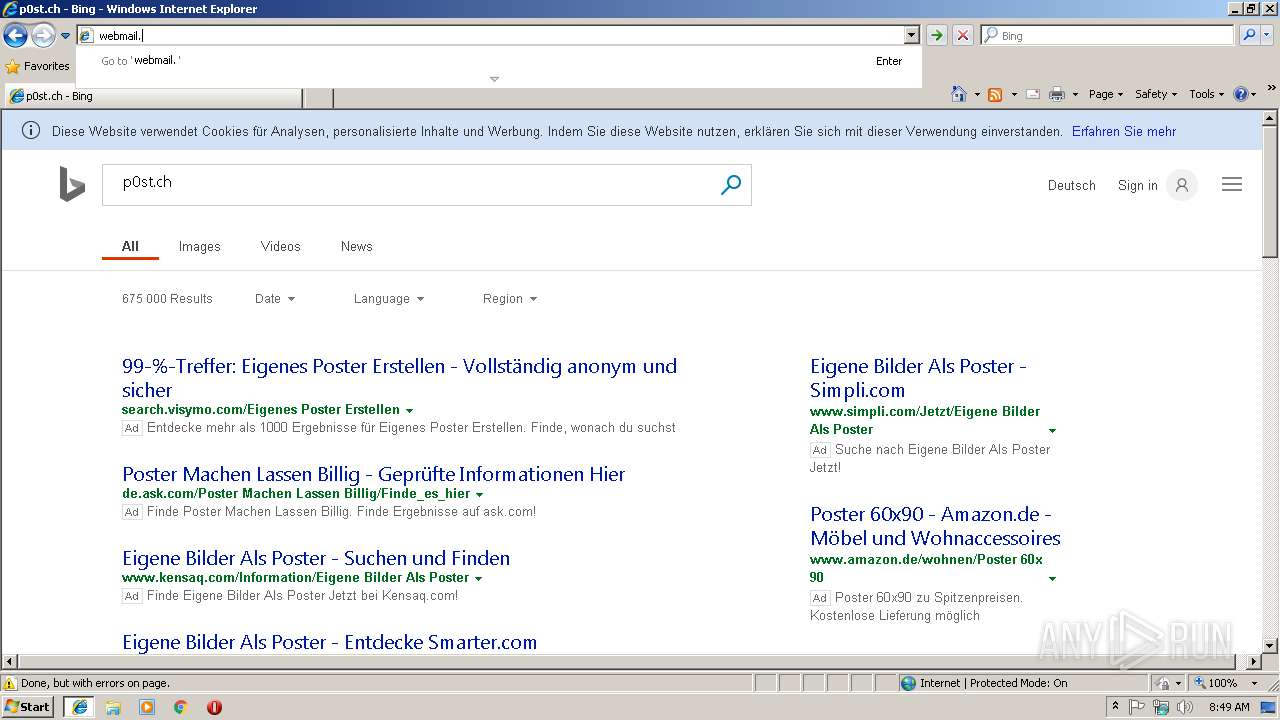
Task: Click the browser Back button
Action: [x=15, y=36]
